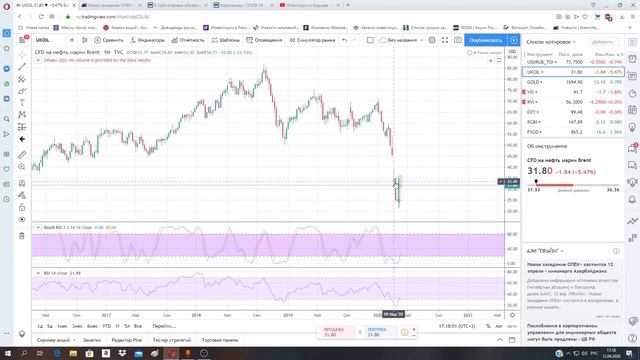Select the text annotation tool
Image resolution: width=640 pixels, height=360 pixels.
(22, 103)
